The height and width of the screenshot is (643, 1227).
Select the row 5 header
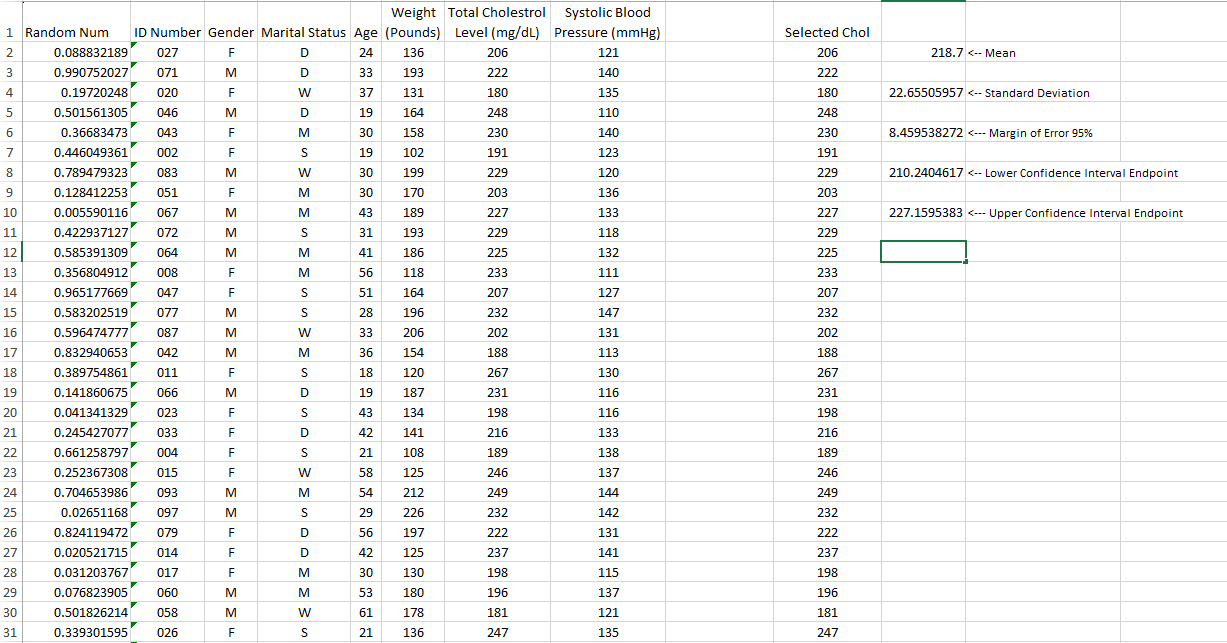tap(10, 112)
